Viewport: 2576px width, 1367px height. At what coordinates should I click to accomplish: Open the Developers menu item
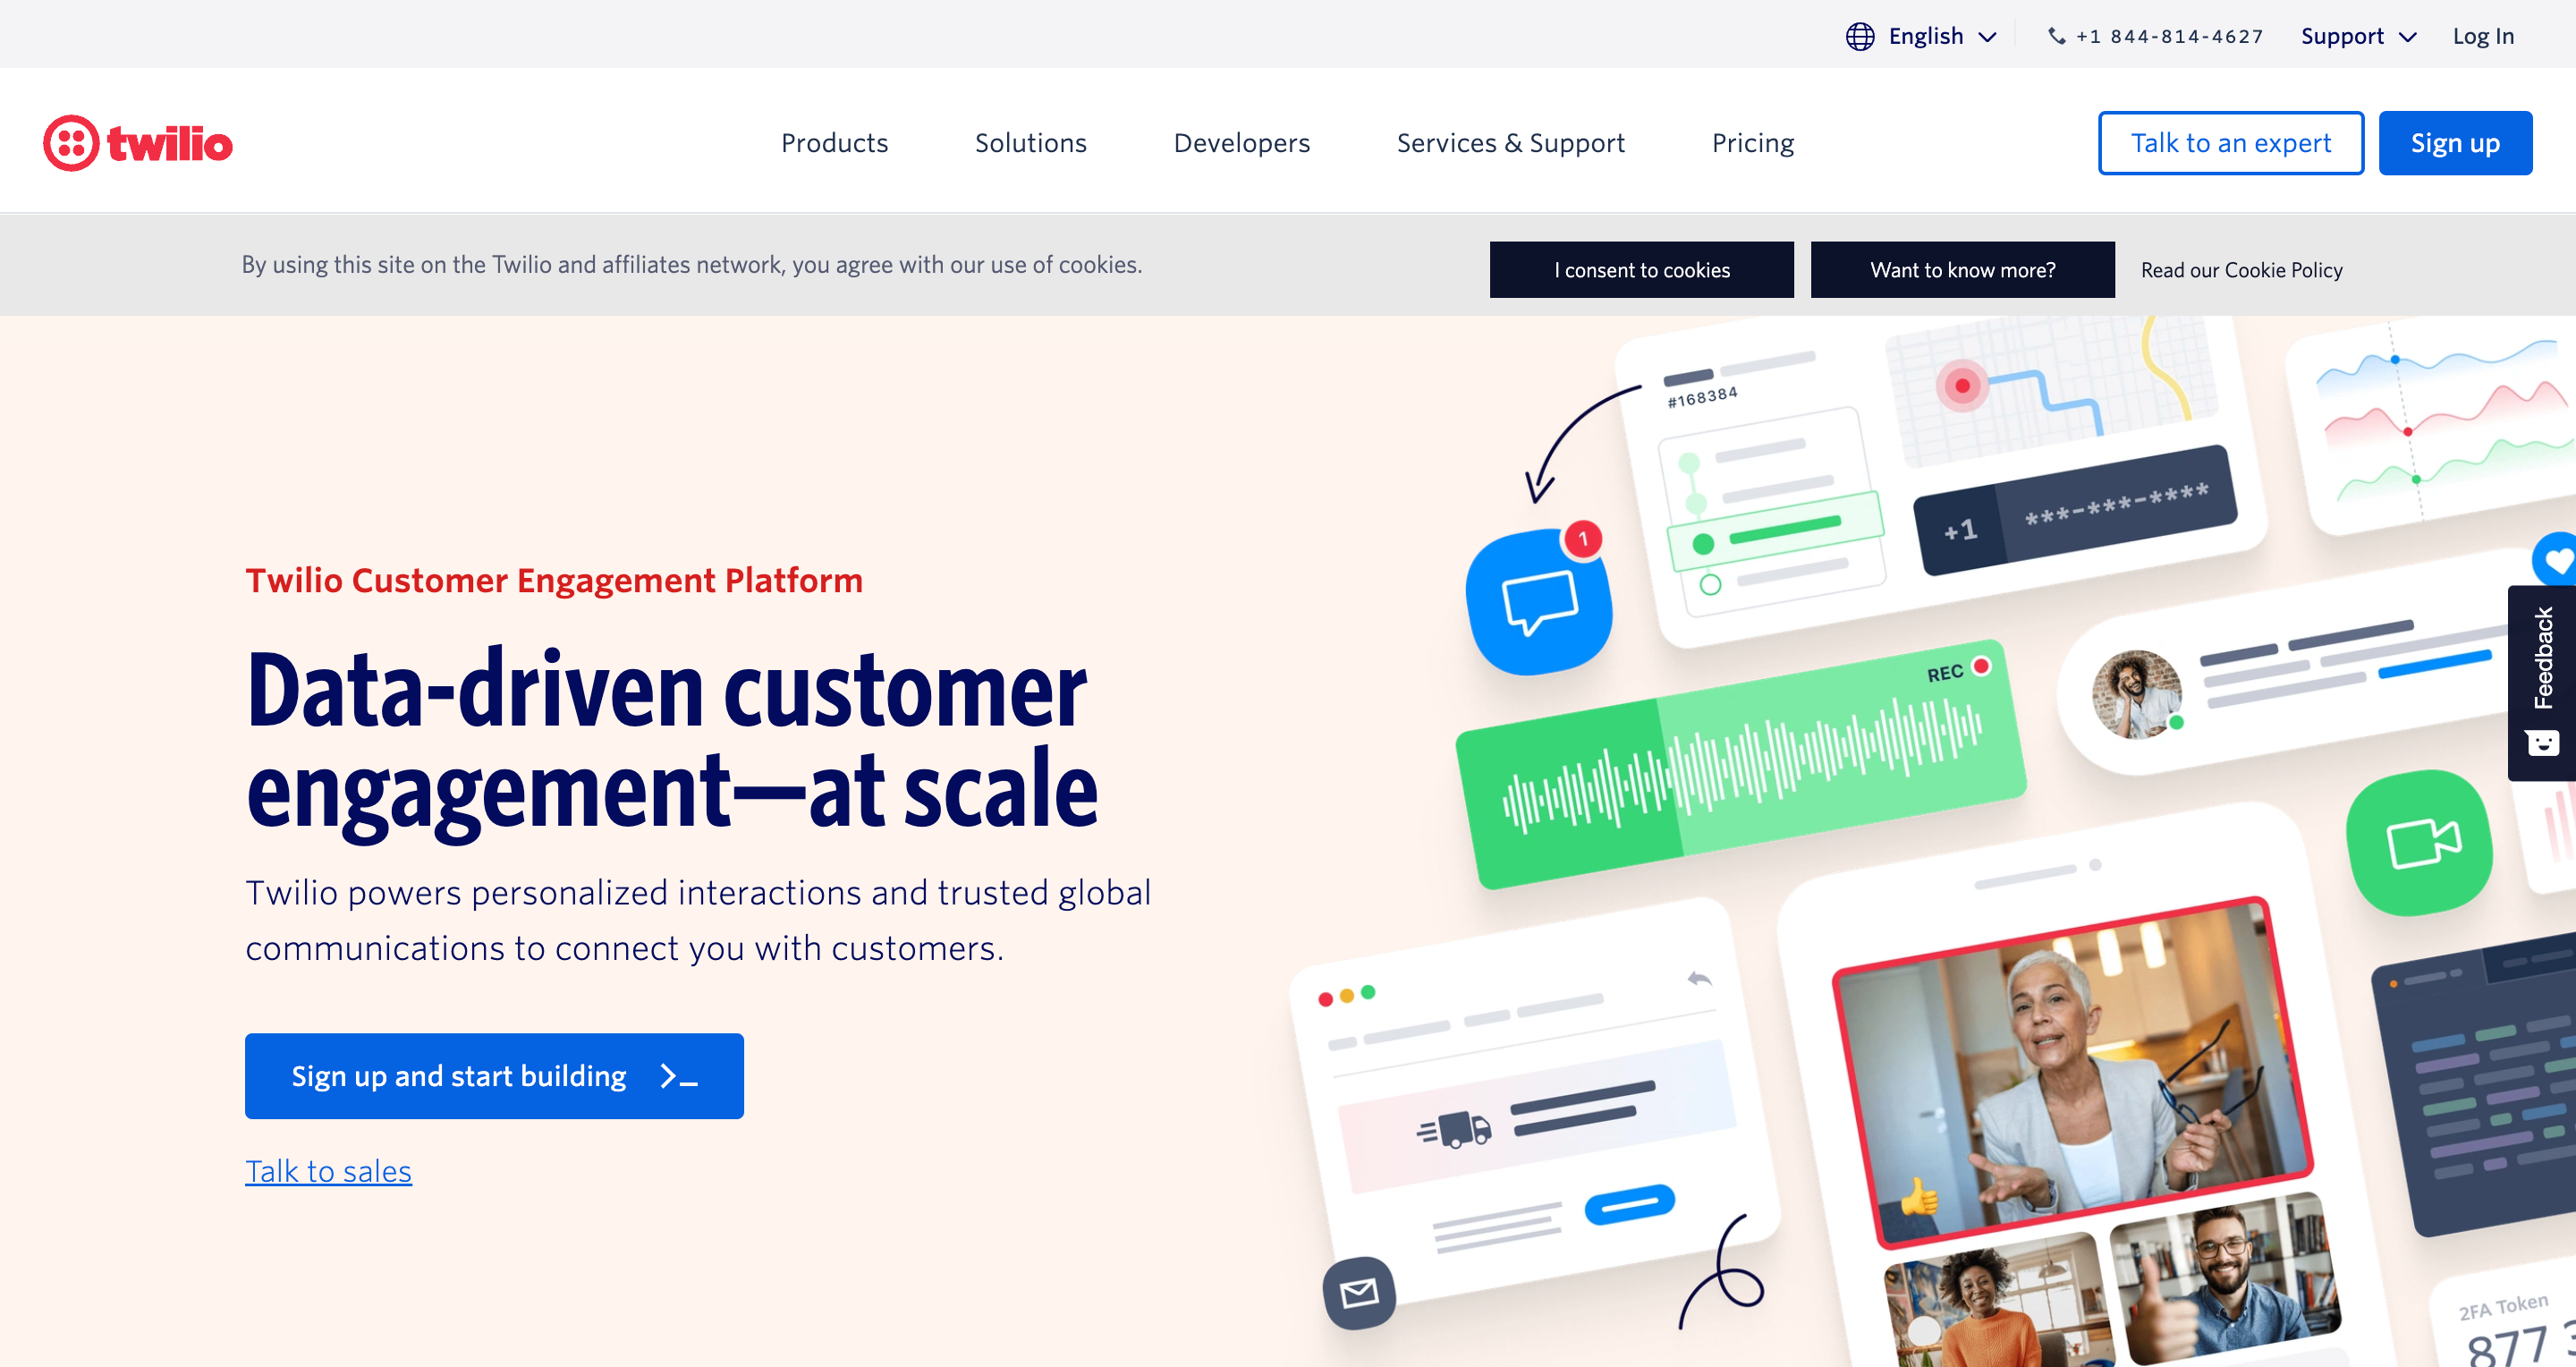pos(1241,143)
